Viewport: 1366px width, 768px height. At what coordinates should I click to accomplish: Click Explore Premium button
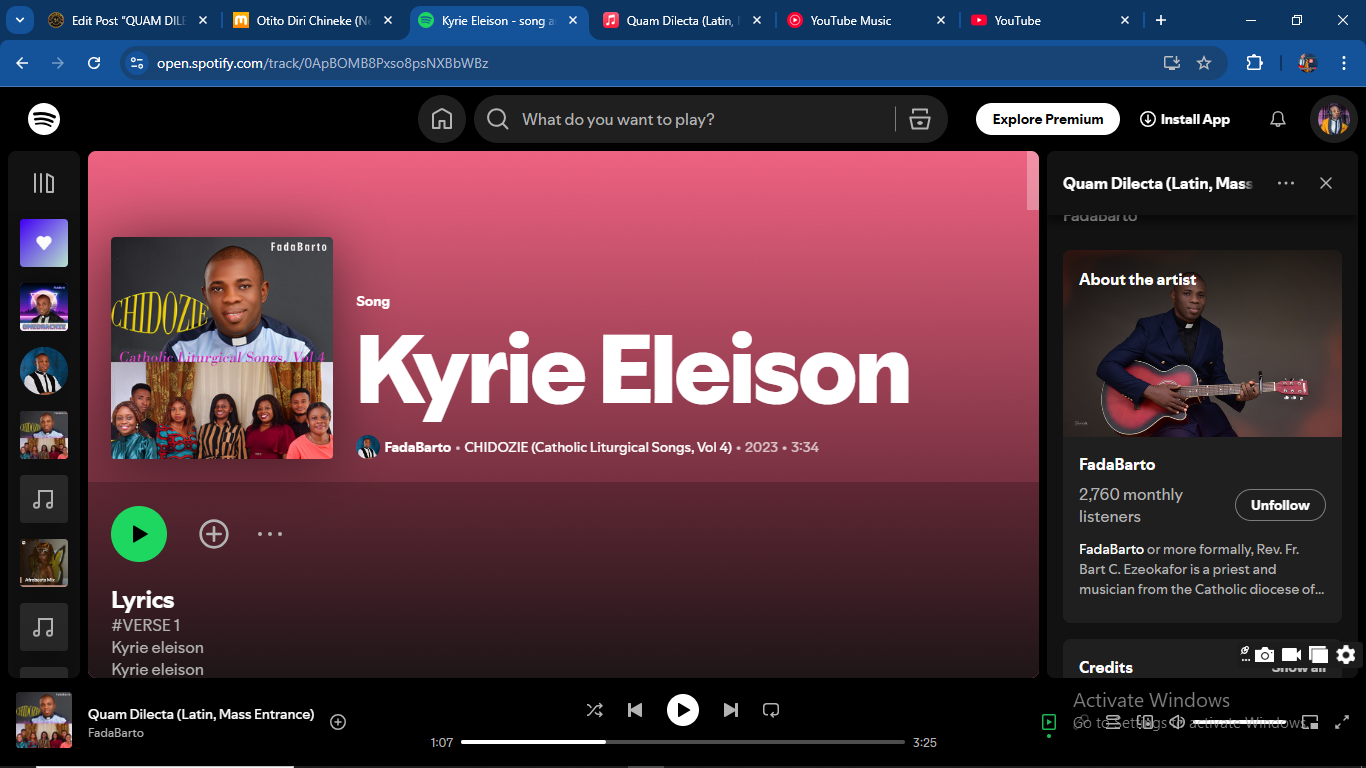click(1047, 119)
